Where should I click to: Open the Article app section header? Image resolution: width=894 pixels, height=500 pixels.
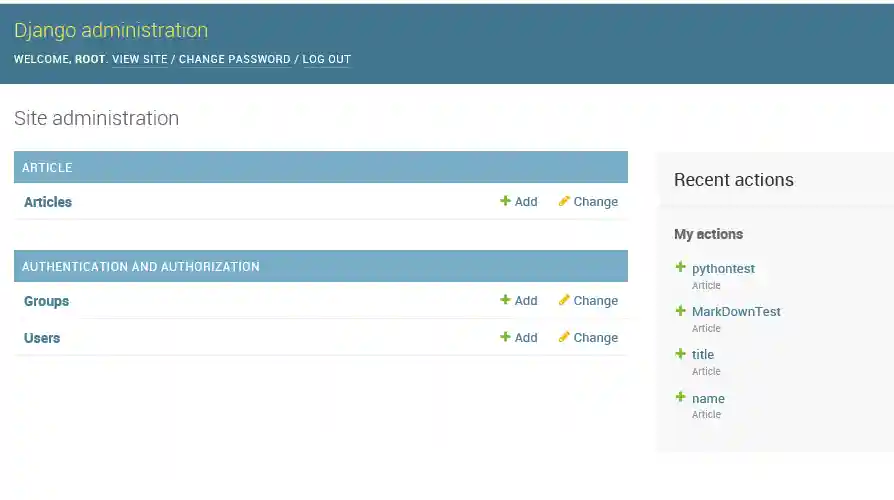47,167
